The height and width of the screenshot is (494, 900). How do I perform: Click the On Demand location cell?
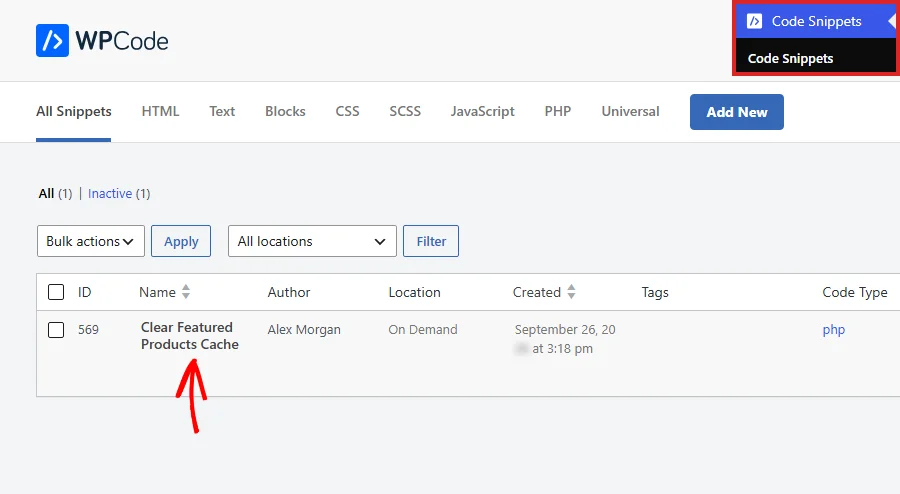(423, 330)
